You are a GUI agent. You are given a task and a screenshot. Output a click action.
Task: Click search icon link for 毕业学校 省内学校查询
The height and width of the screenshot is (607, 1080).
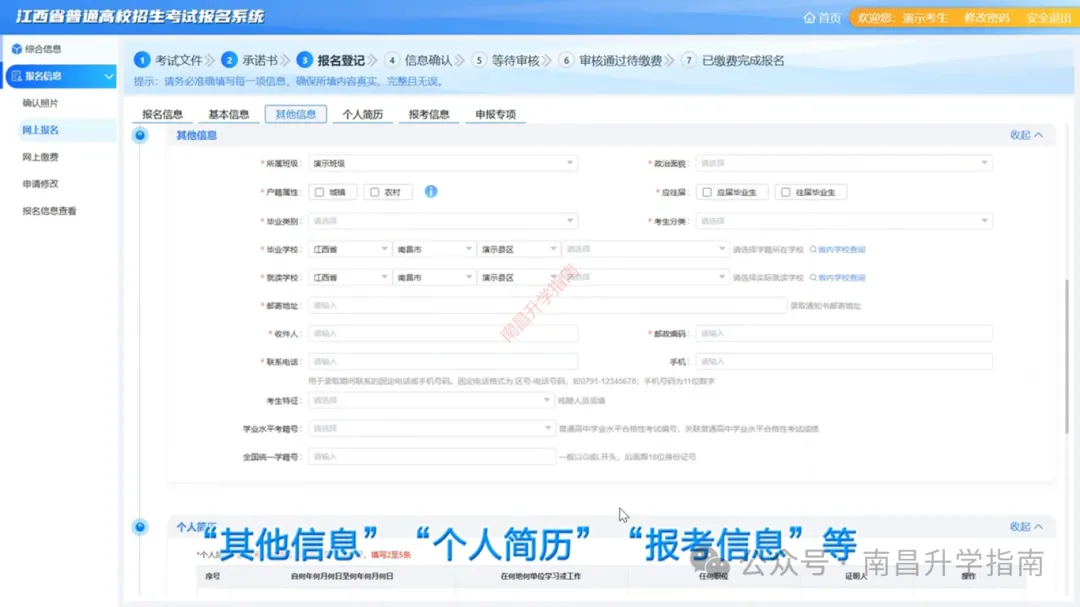coord(838,249)
